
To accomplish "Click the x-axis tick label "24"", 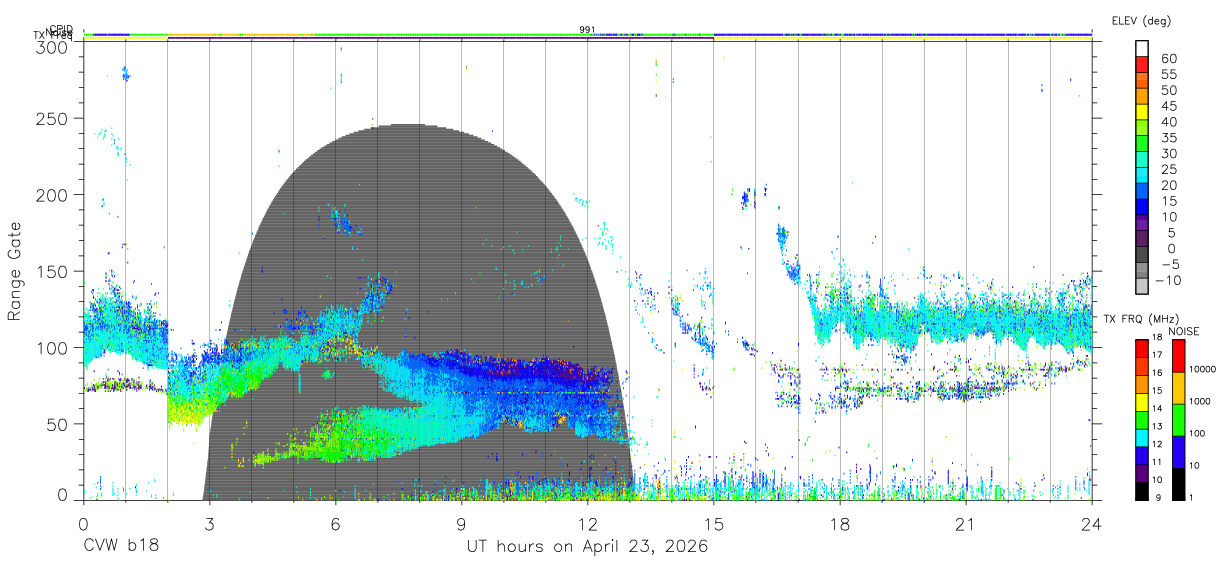I will point(1092,523).
